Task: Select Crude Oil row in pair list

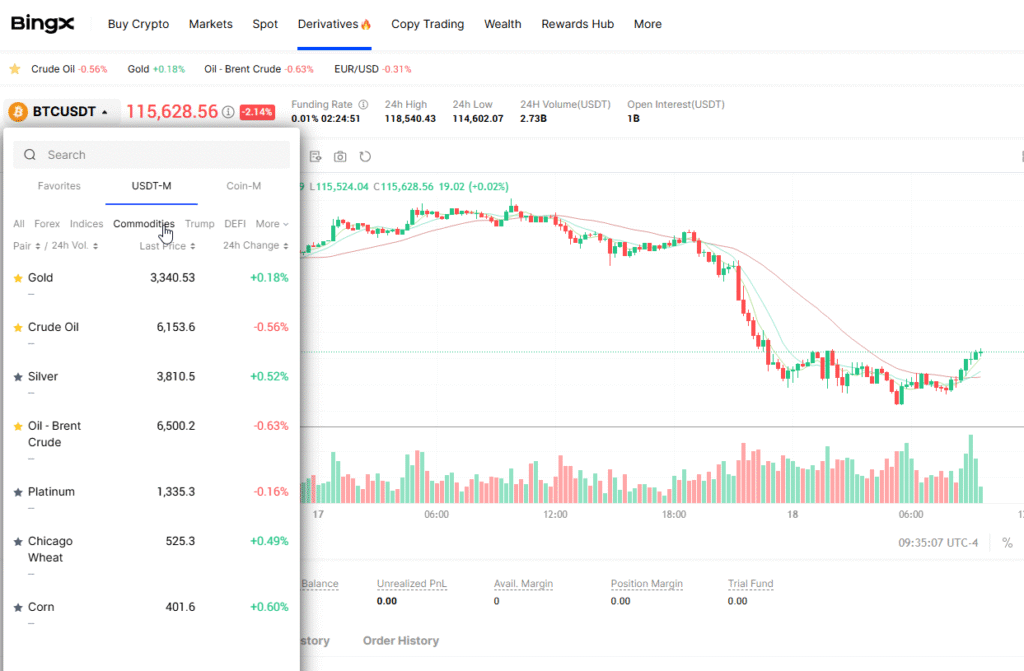Action: [x=151, y=334]
